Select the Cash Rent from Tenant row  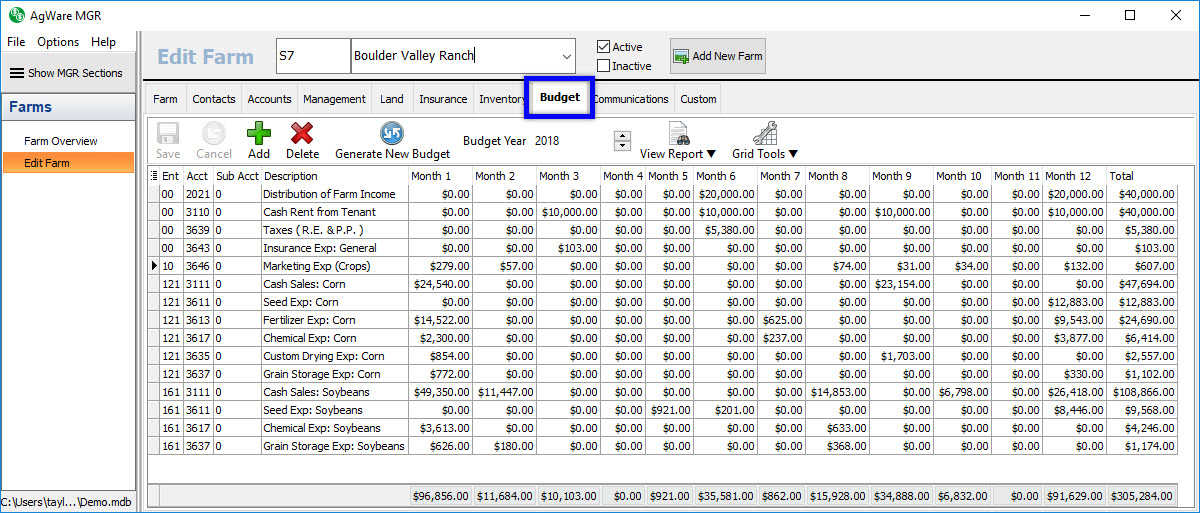(x=319, y=212)
